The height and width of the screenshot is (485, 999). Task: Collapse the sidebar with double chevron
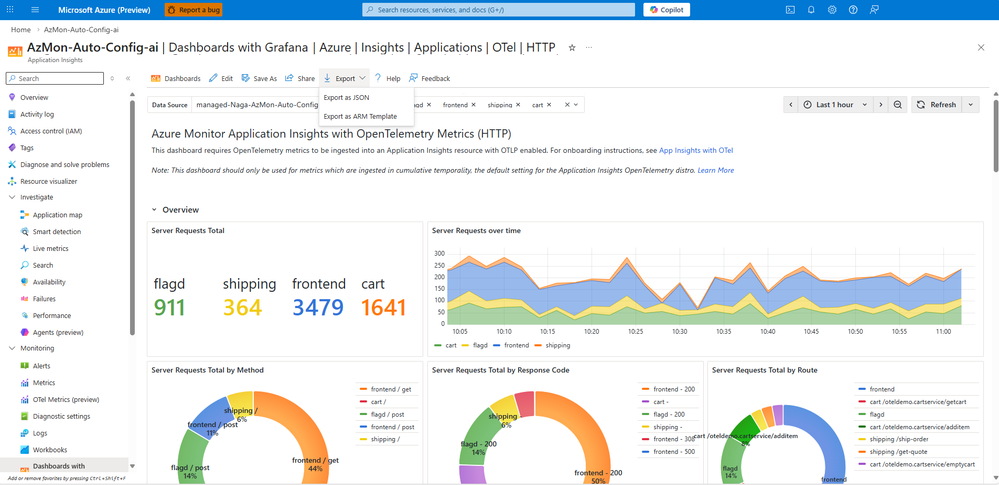(x=128, y=78)
